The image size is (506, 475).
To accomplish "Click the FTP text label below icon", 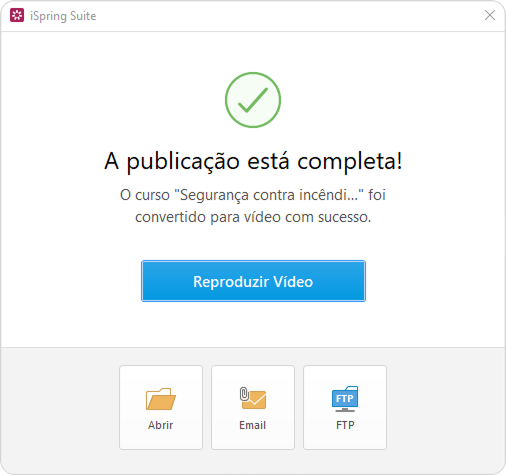I will click(345, 425).
